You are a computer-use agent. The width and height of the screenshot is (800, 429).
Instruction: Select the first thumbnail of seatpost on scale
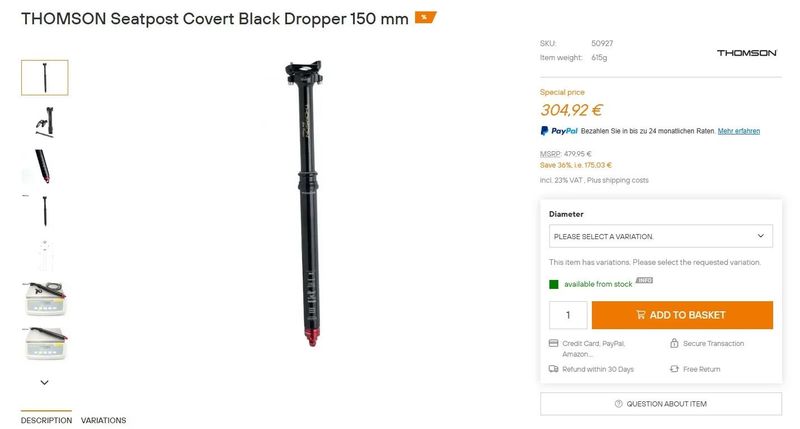44,299
